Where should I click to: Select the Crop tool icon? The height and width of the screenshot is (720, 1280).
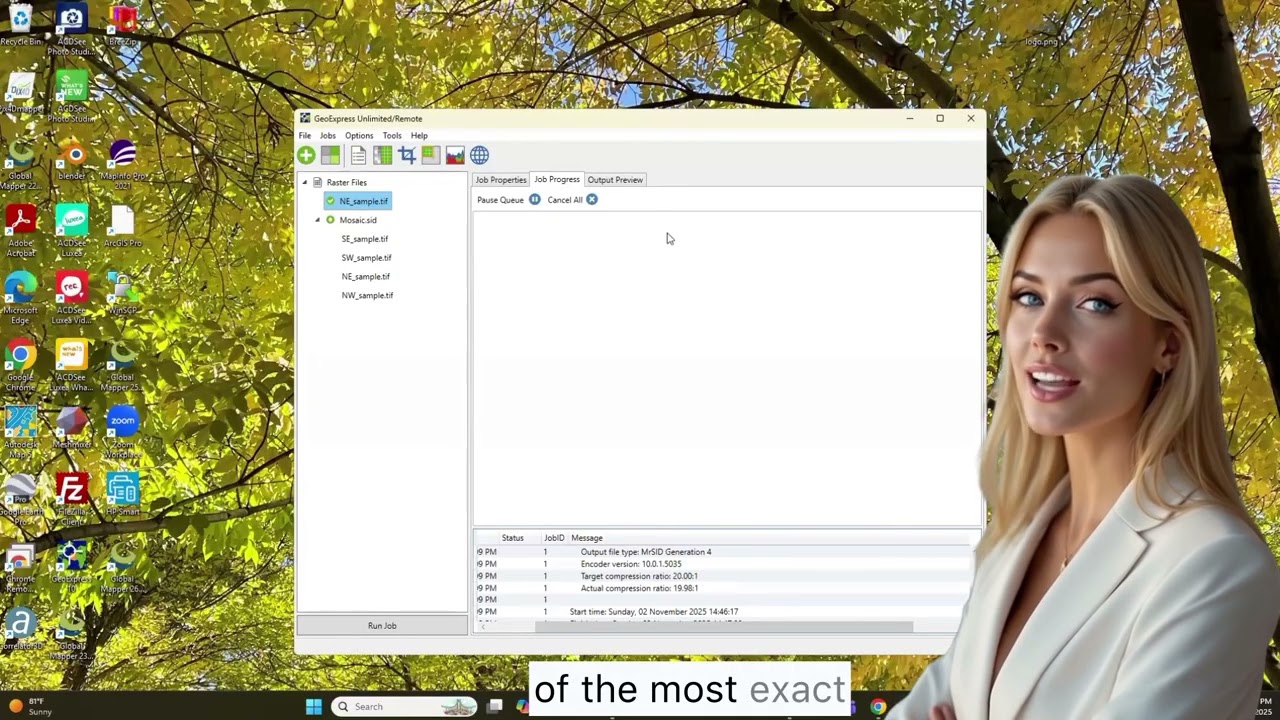[407, 155]
